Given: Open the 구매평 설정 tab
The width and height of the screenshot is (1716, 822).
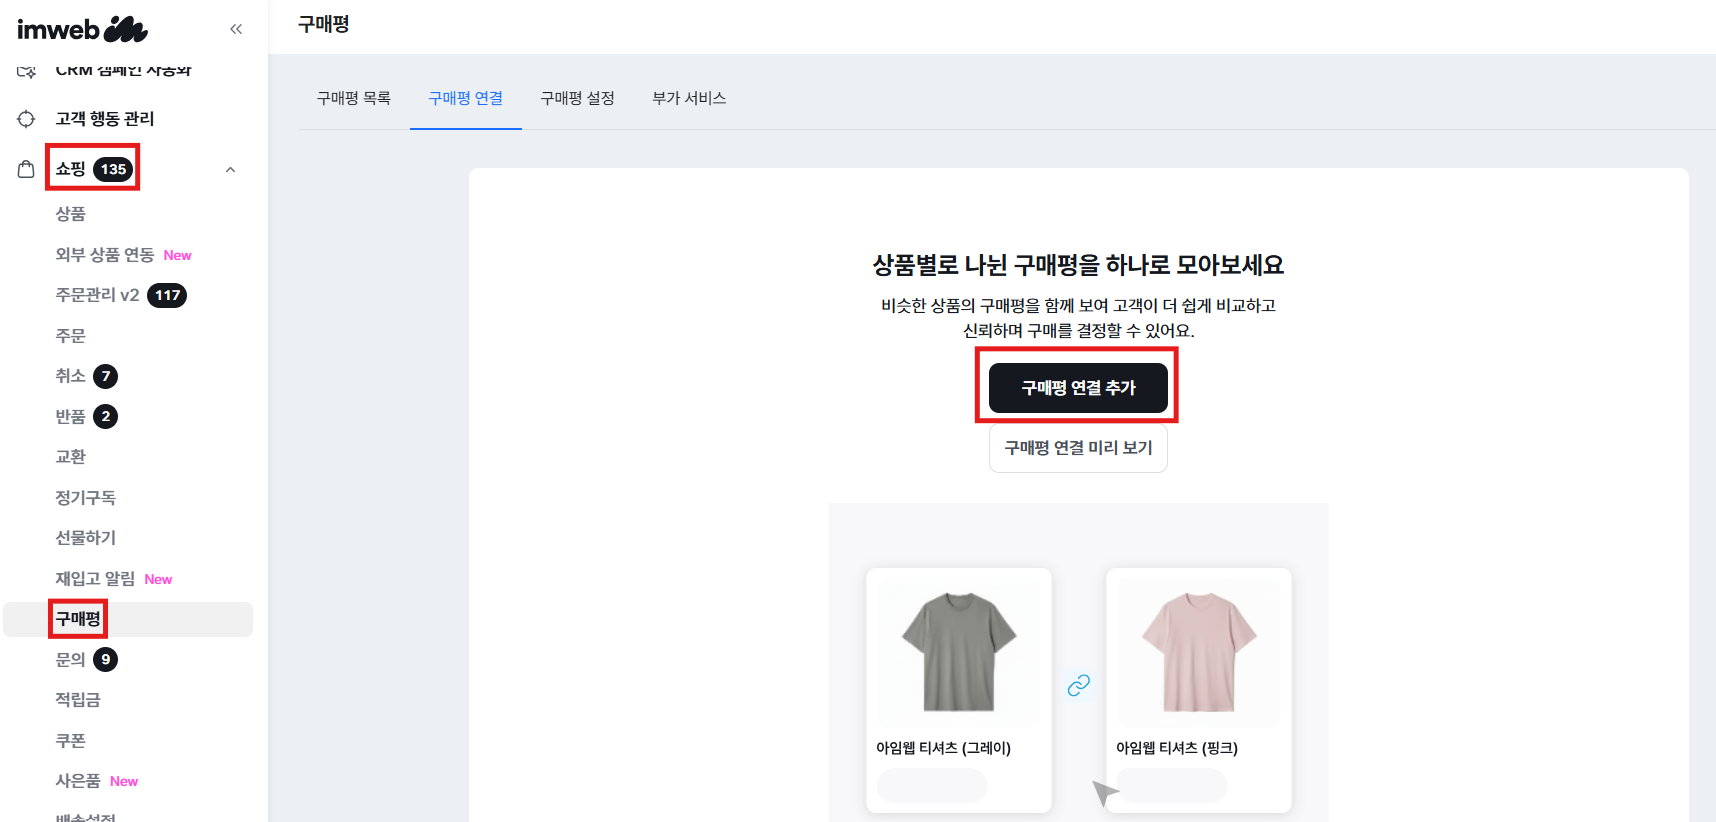Looking at the screenshot, I should click(577, 98).
